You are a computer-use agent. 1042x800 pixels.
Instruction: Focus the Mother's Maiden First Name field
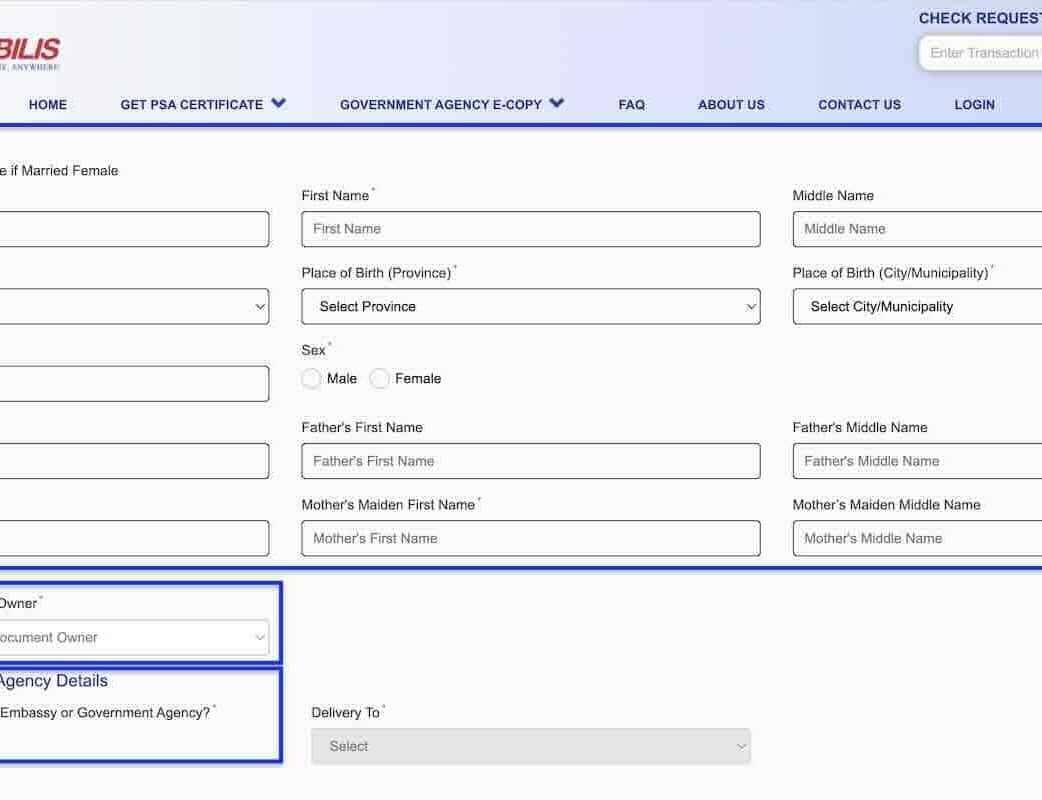coord(530,538)
